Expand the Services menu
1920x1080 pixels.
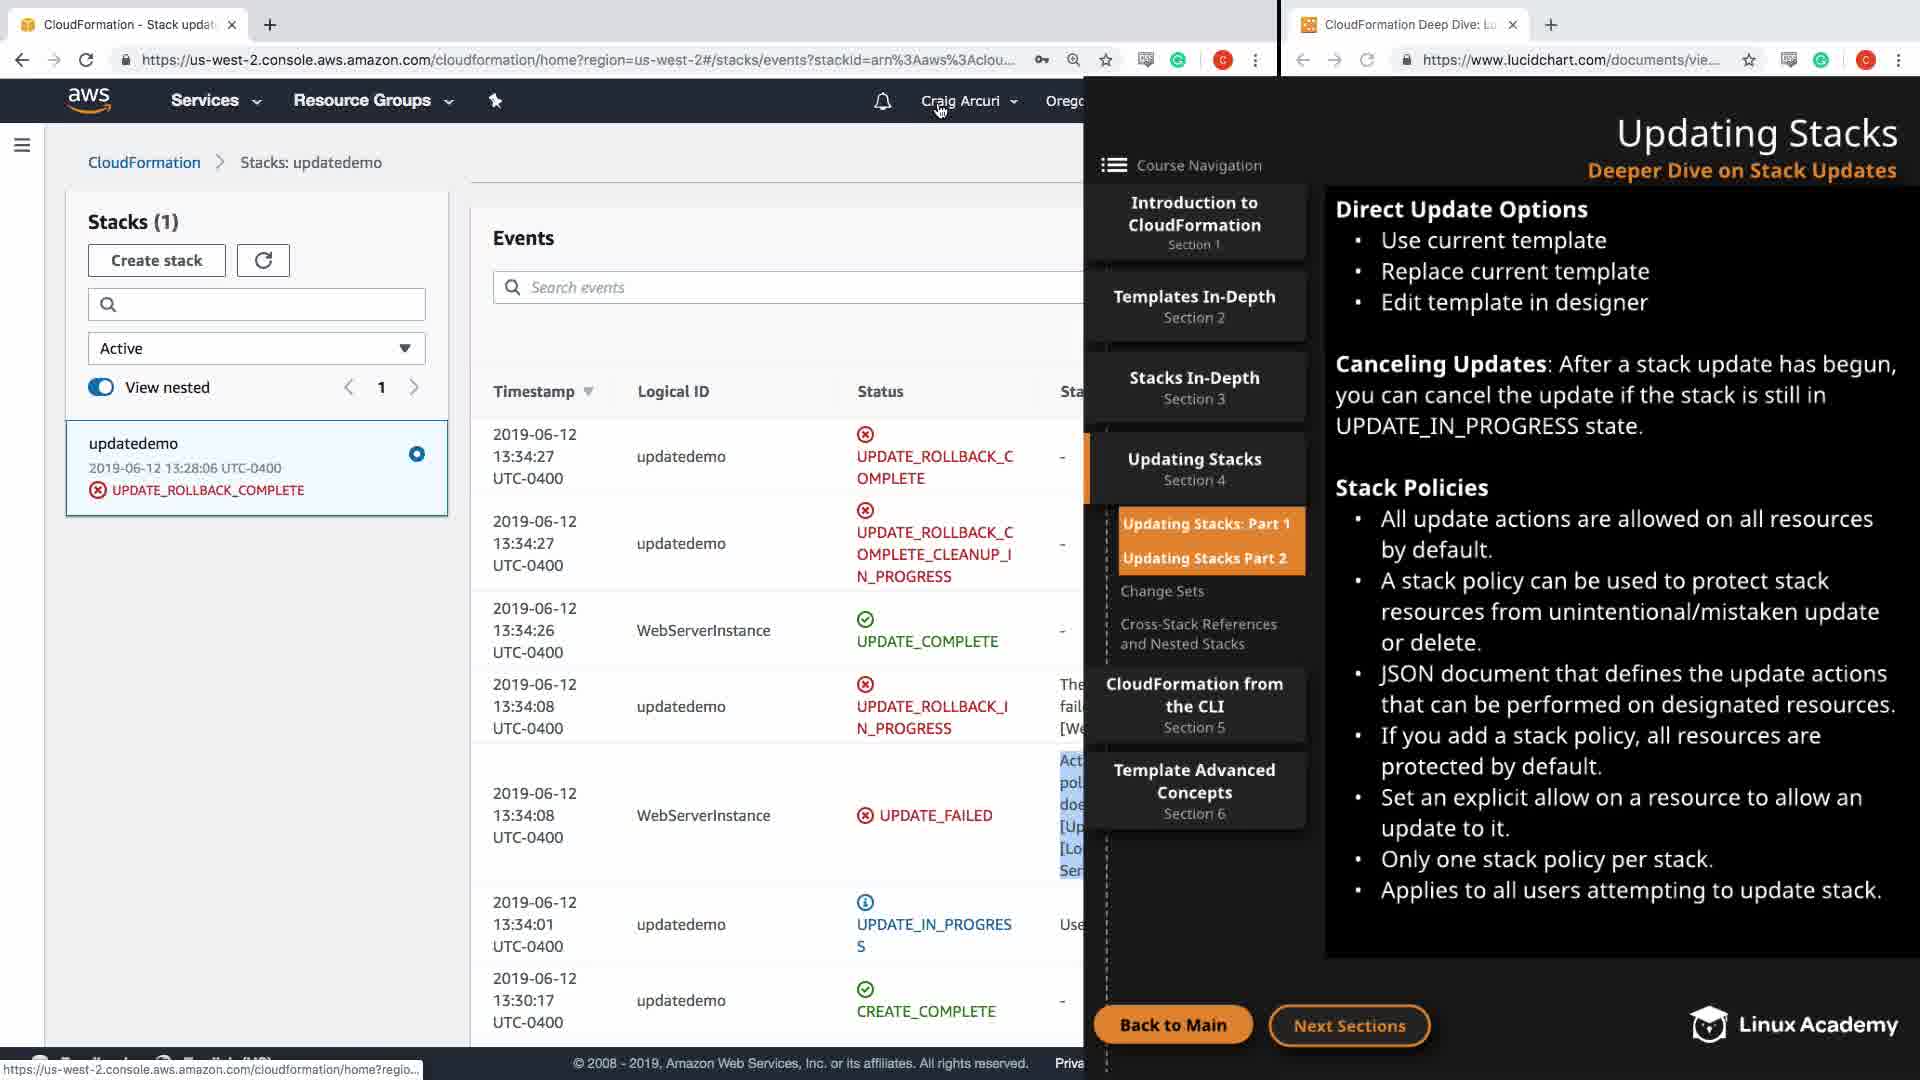(215, 101)
